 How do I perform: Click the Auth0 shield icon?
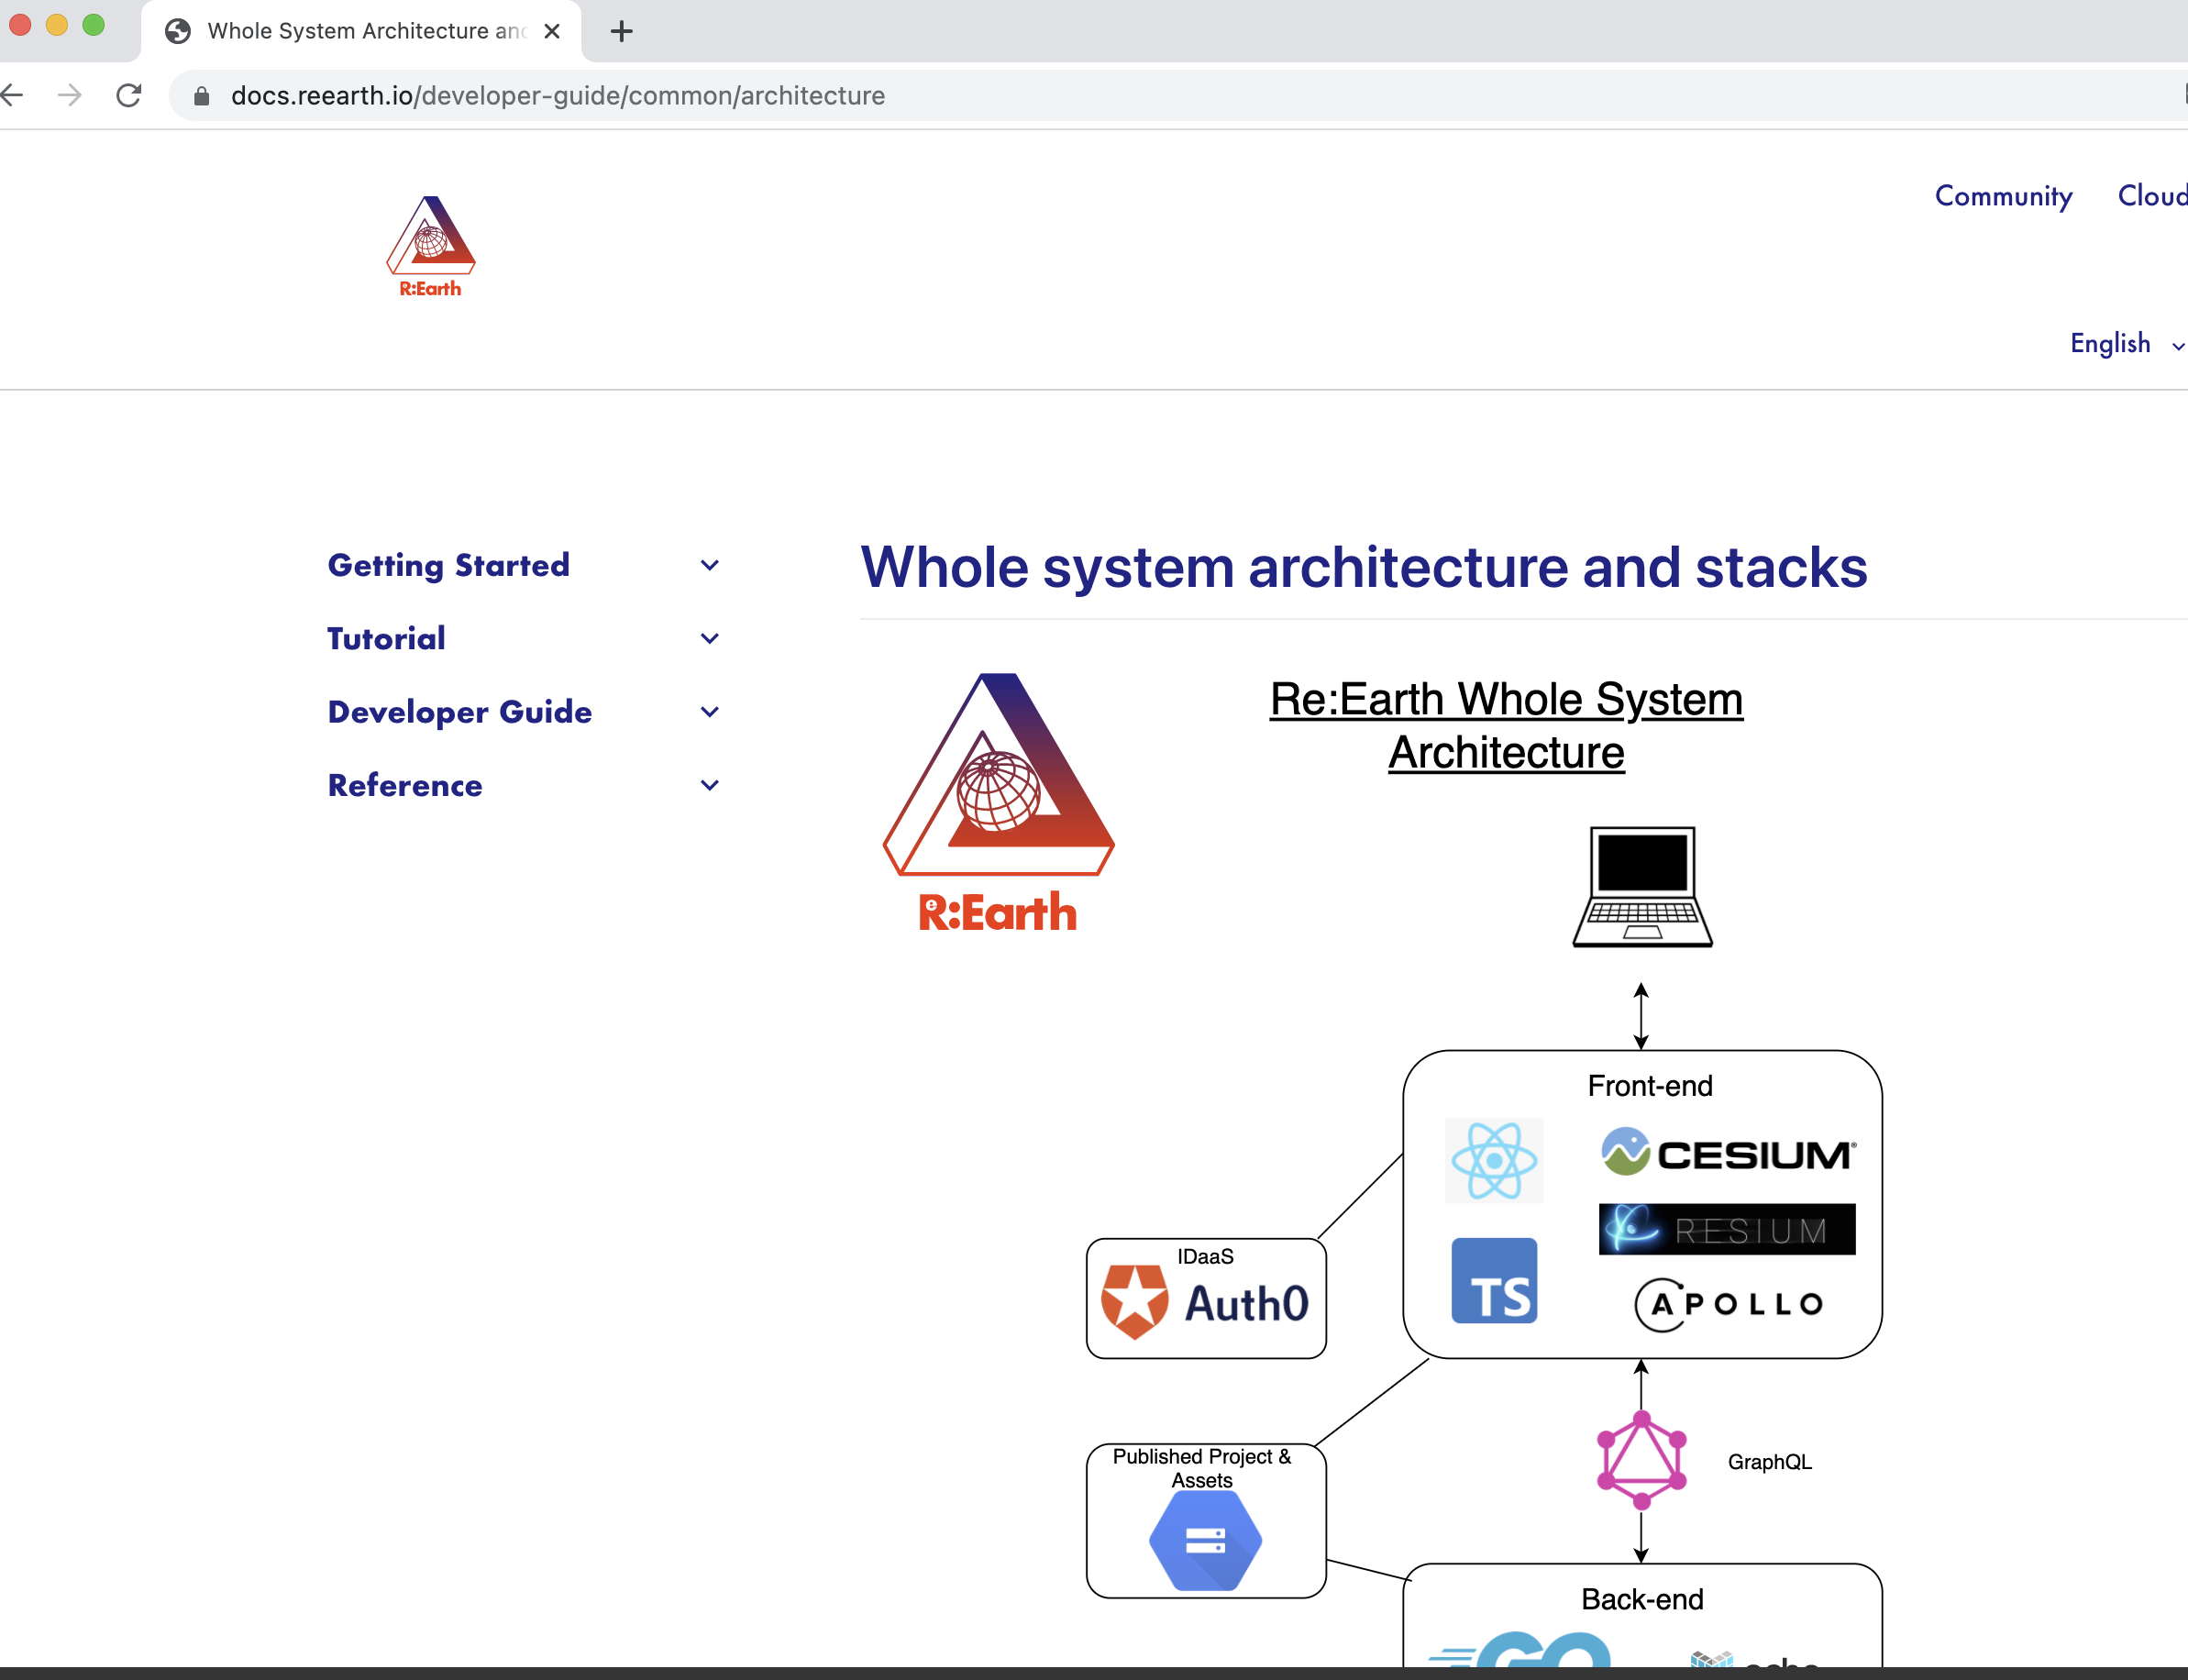click(x=1134, y=1300)
